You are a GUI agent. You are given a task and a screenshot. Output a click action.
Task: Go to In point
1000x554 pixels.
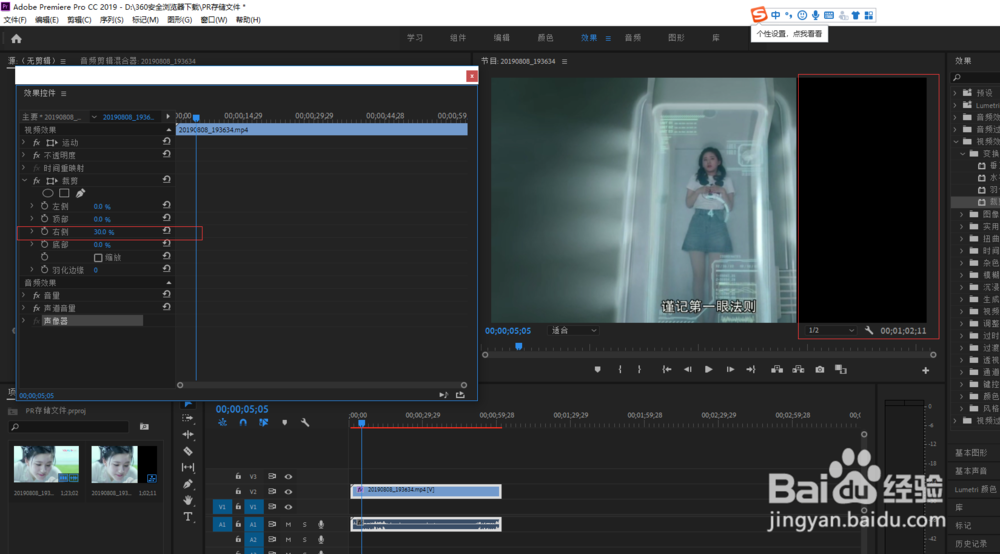point(666,370)
